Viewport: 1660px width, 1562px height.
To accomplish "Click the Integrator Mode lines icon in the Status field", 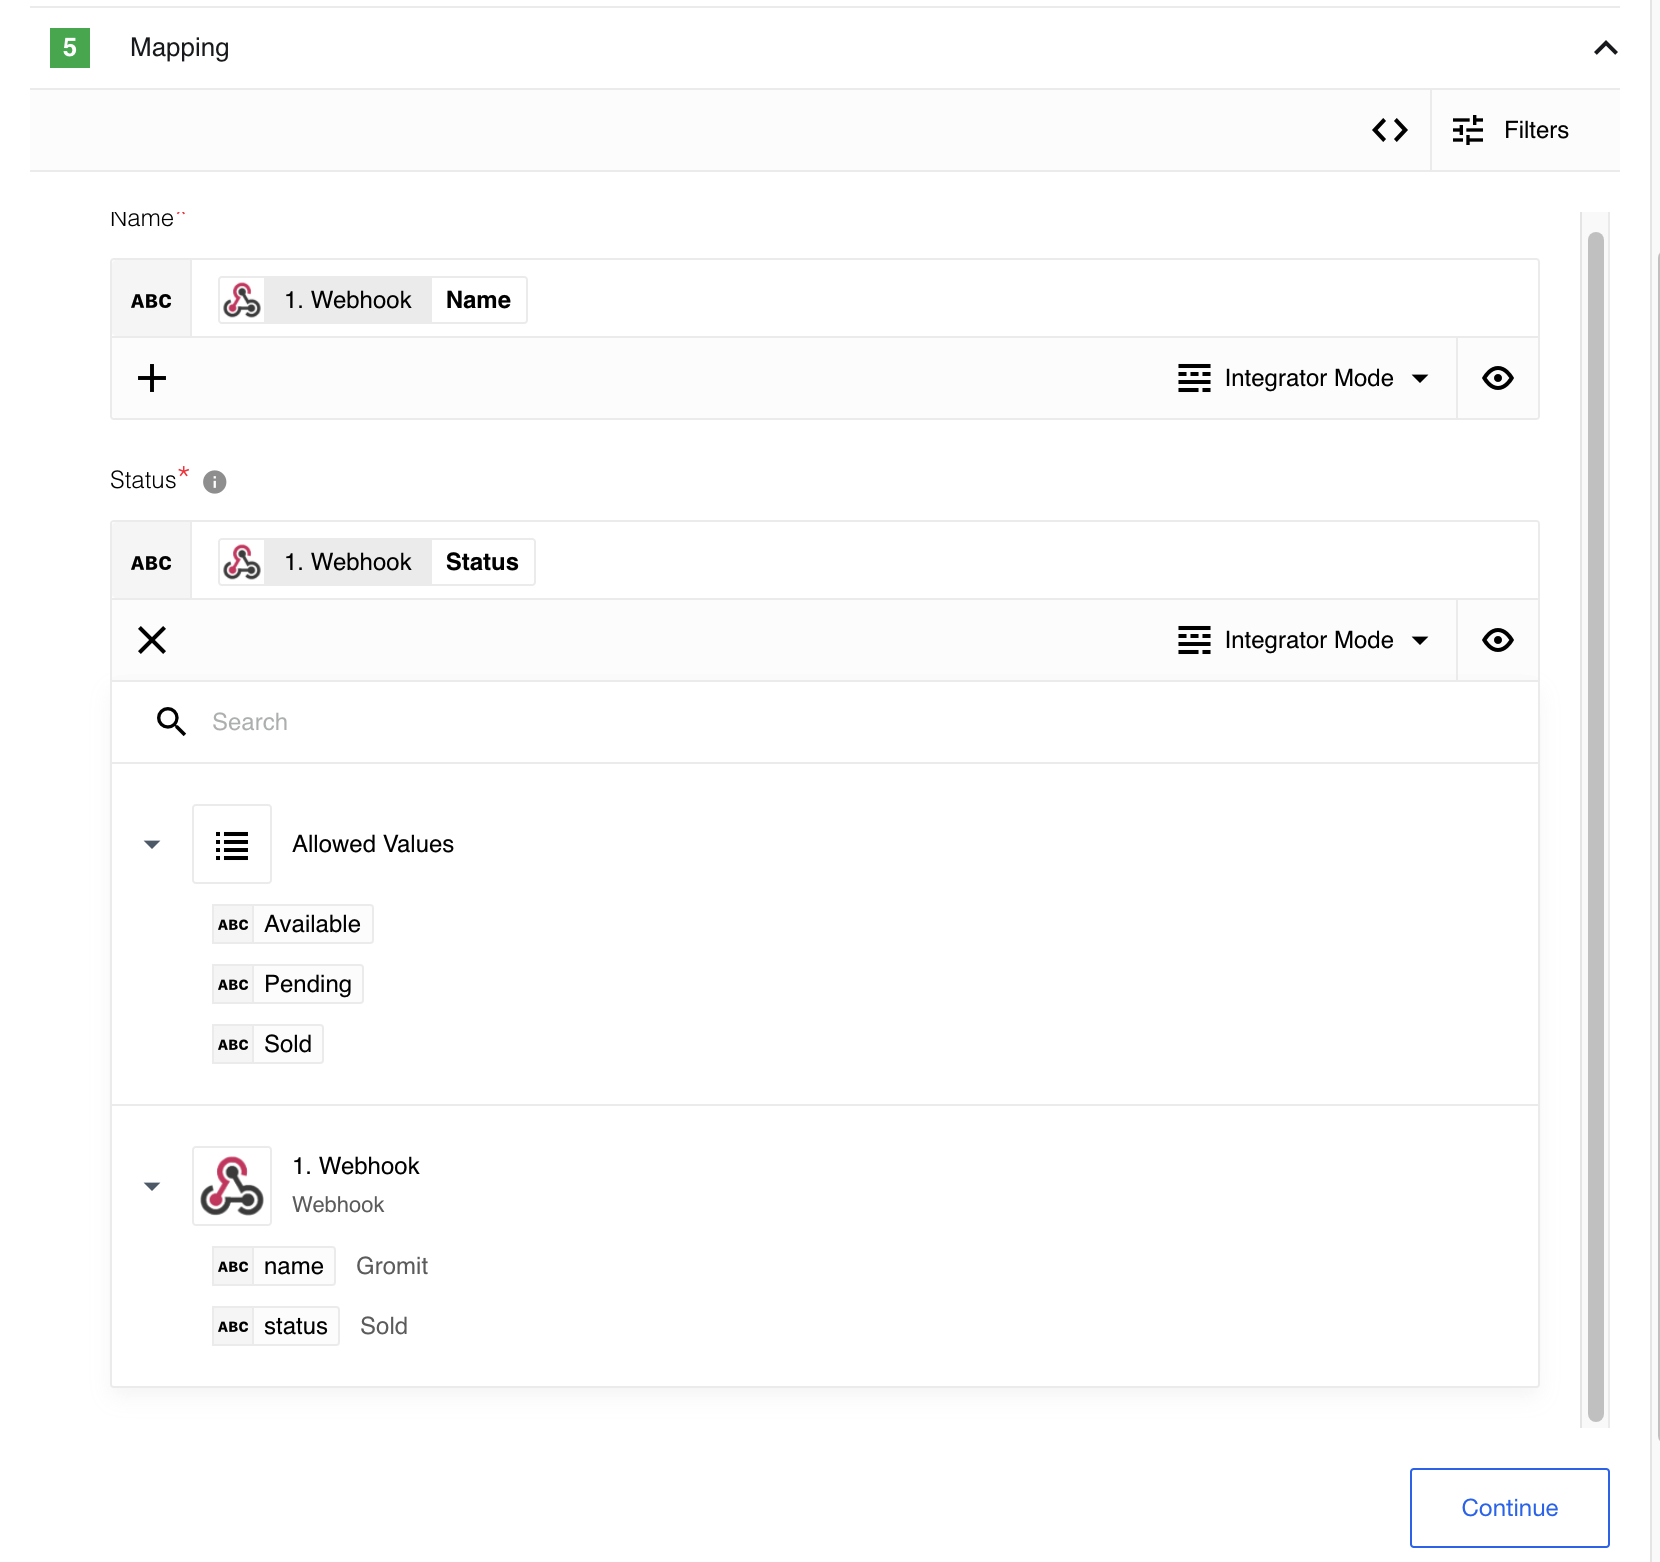I will [x=1194, y=640].
